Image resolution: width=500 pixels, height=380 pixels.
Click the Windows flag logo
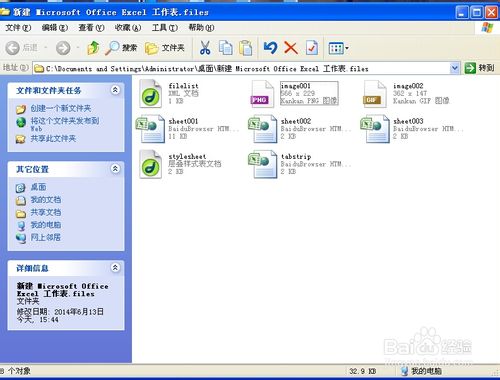click(x=487, y=28)
